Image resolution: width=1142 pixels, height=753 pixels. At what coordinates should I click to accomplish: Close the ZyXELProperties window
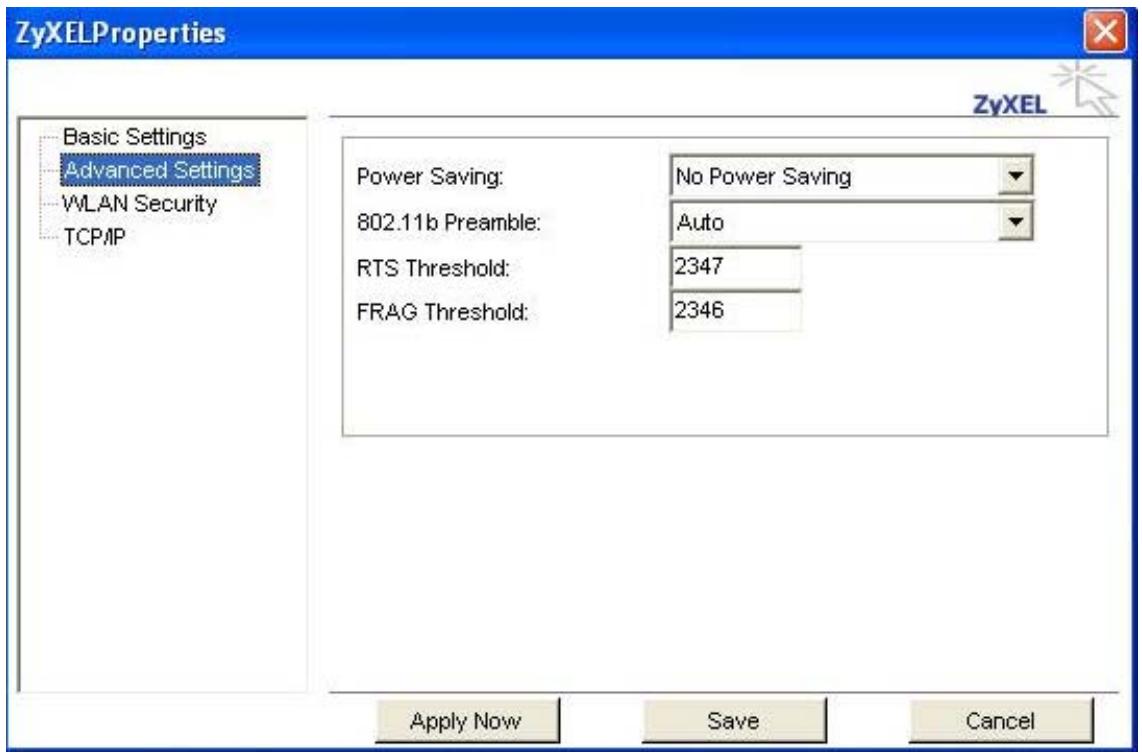point(1105,33)
